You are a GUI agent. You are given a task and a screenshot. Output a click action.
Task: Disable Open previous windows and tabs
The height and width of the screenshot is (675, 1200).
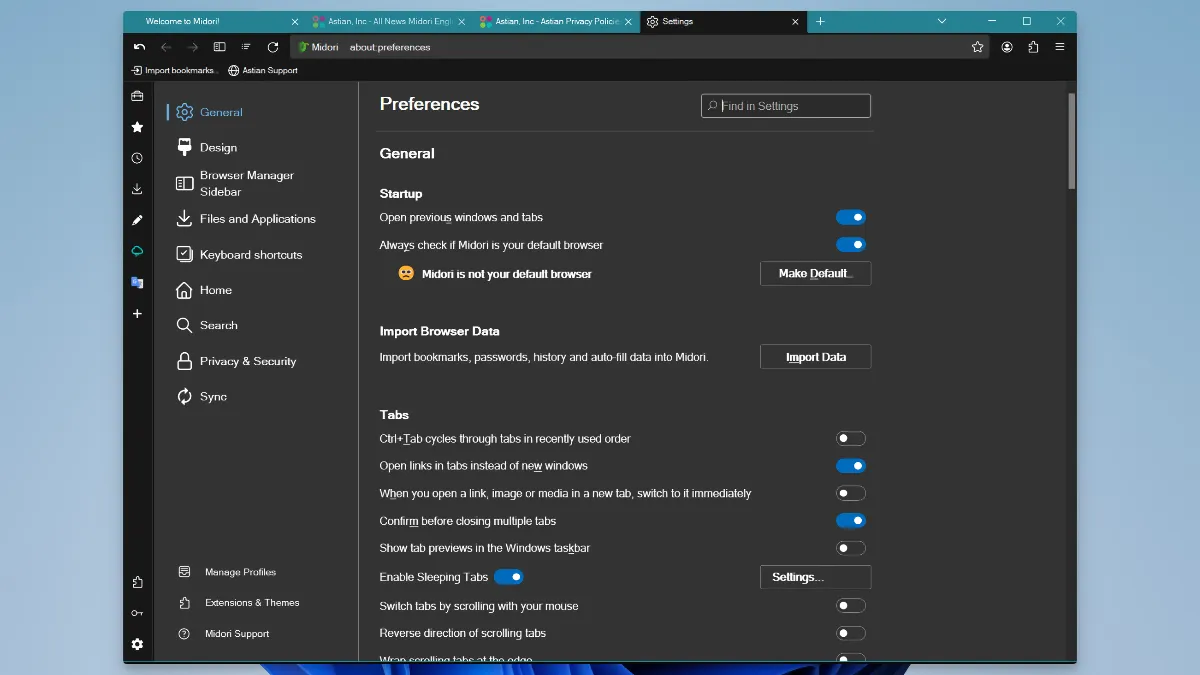(x=850, y=217)
